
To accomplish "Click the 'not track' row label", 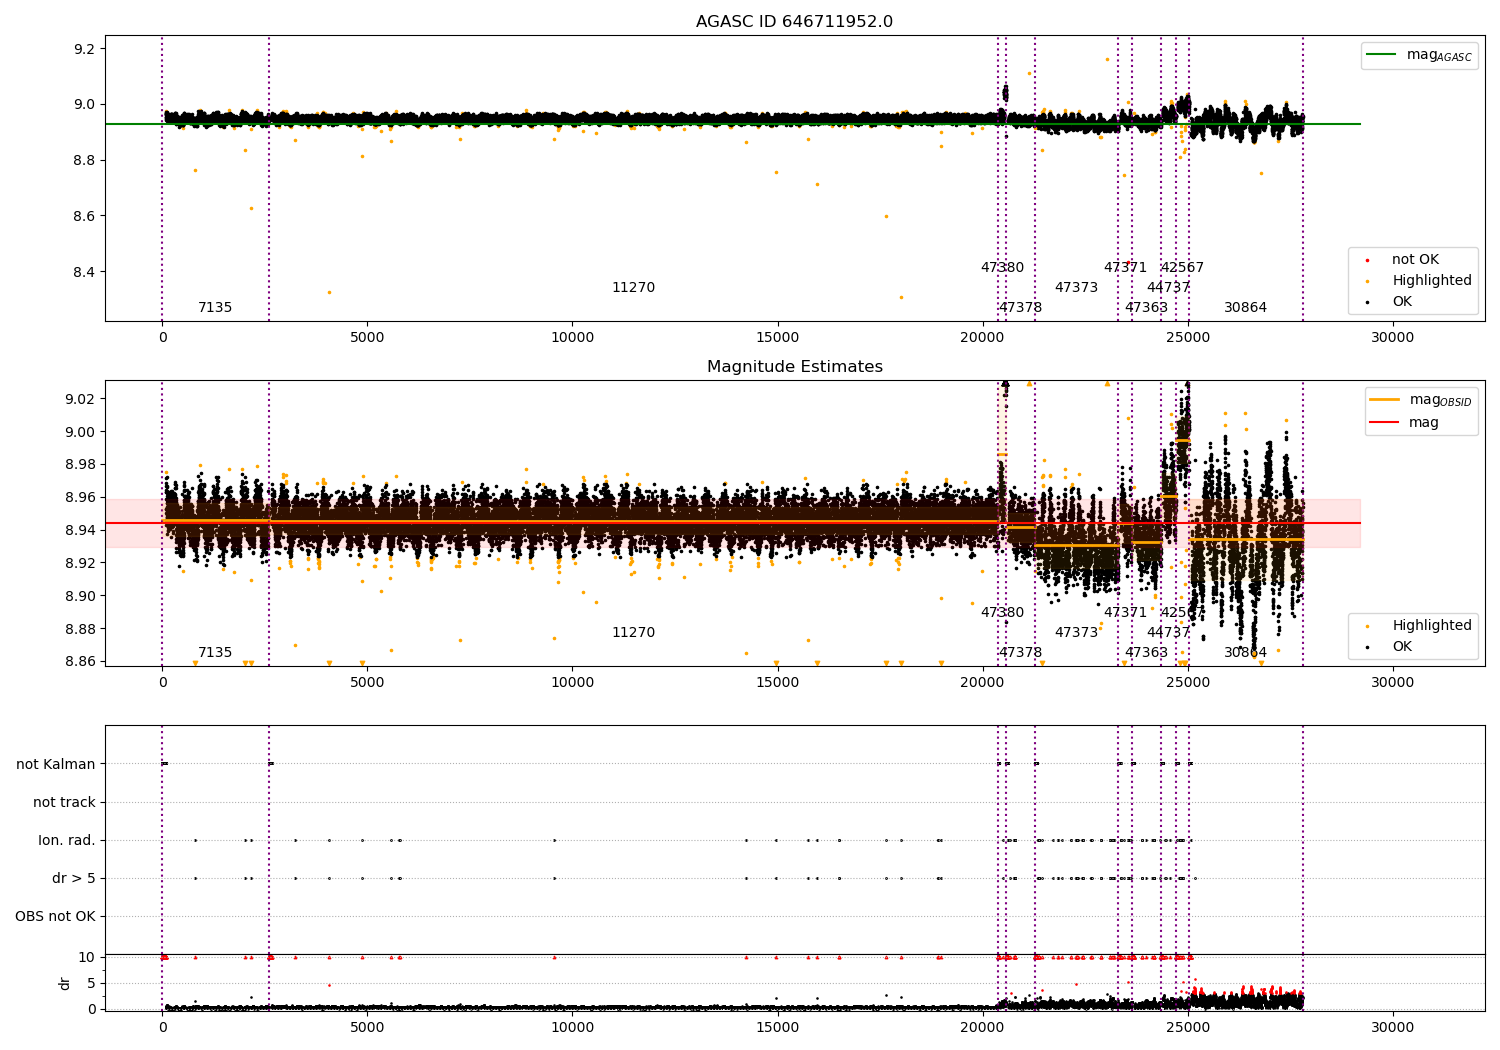I will (x=64, y=802).
